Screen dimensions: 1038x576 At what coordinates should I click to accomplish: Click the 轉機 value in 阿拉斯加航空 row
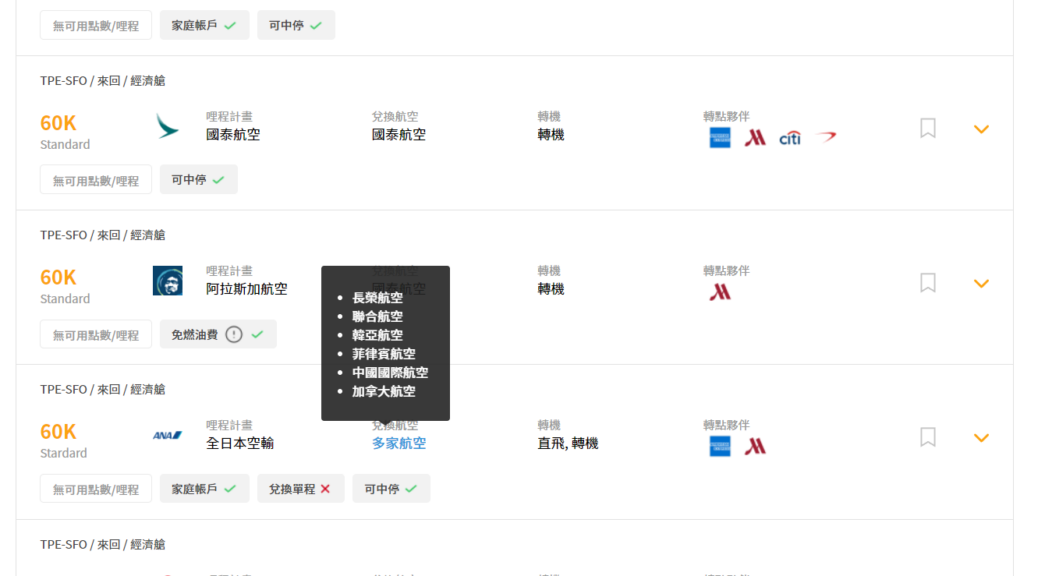[551, 289]
